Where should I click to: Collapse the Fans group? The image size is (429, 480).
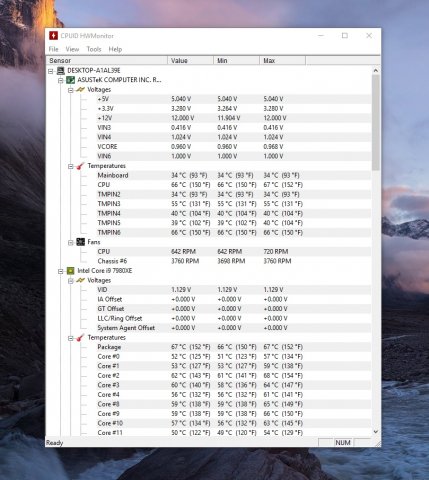[x=71, y=243]
